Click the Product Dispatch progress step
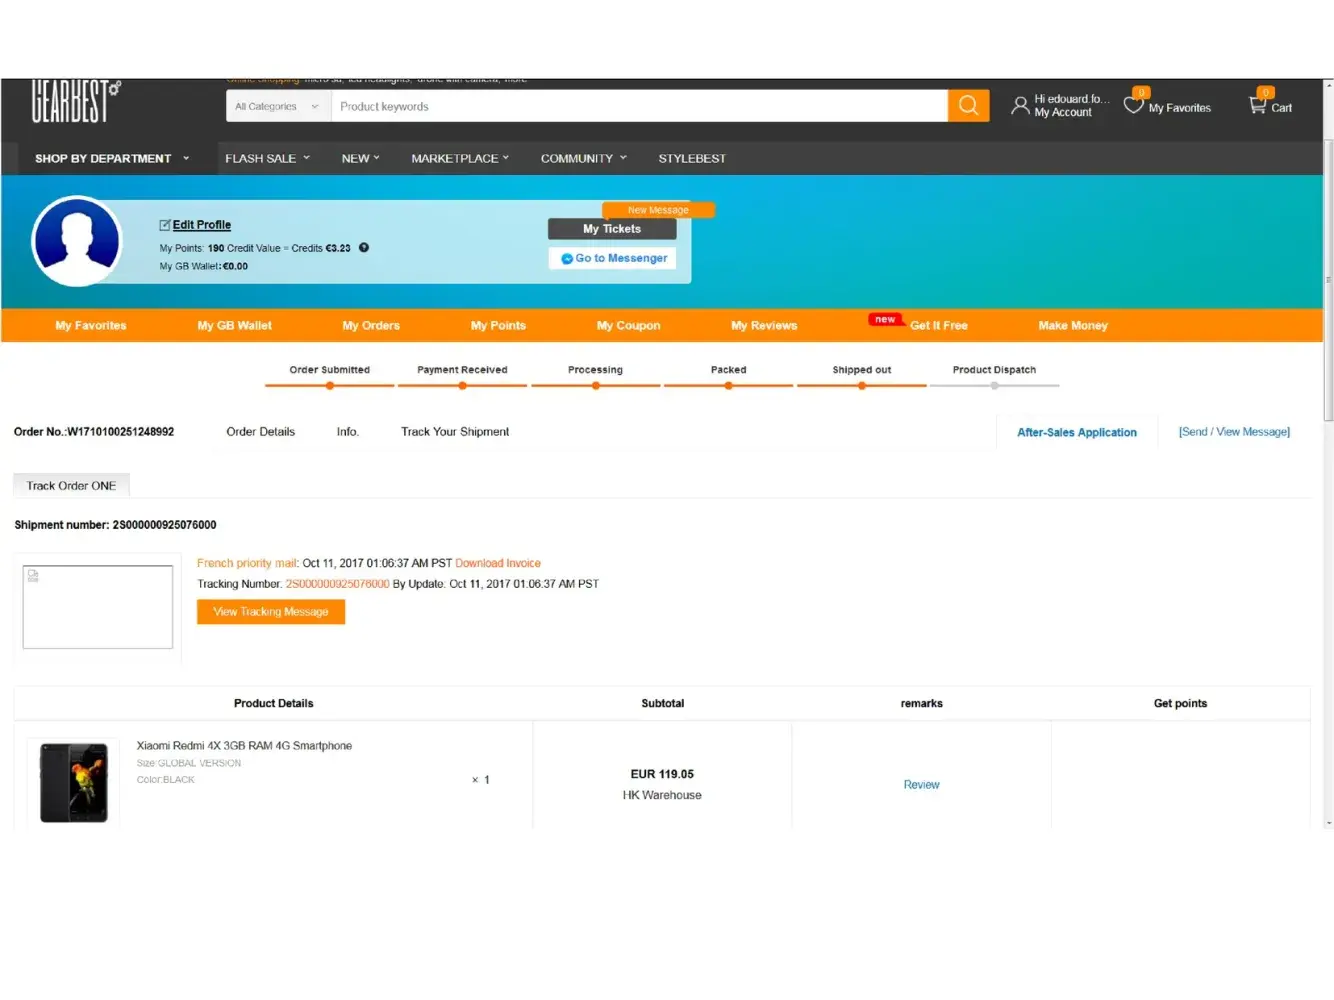 994,377
